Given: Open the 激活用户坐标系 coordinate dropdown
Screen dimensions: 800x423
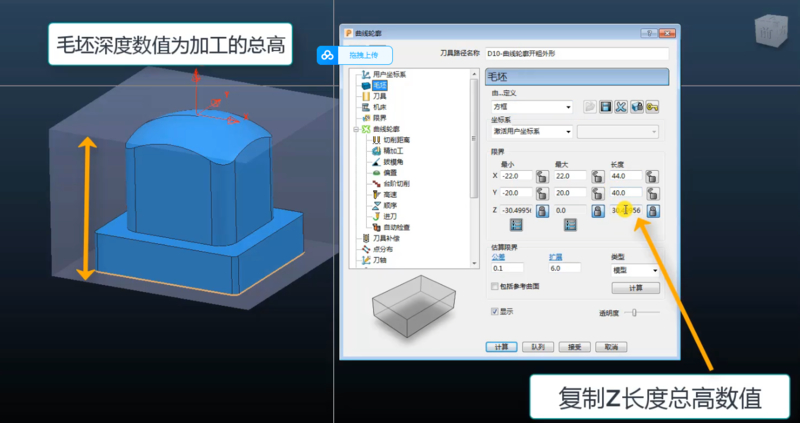Looking at the screenshot, I should (568, 132).
